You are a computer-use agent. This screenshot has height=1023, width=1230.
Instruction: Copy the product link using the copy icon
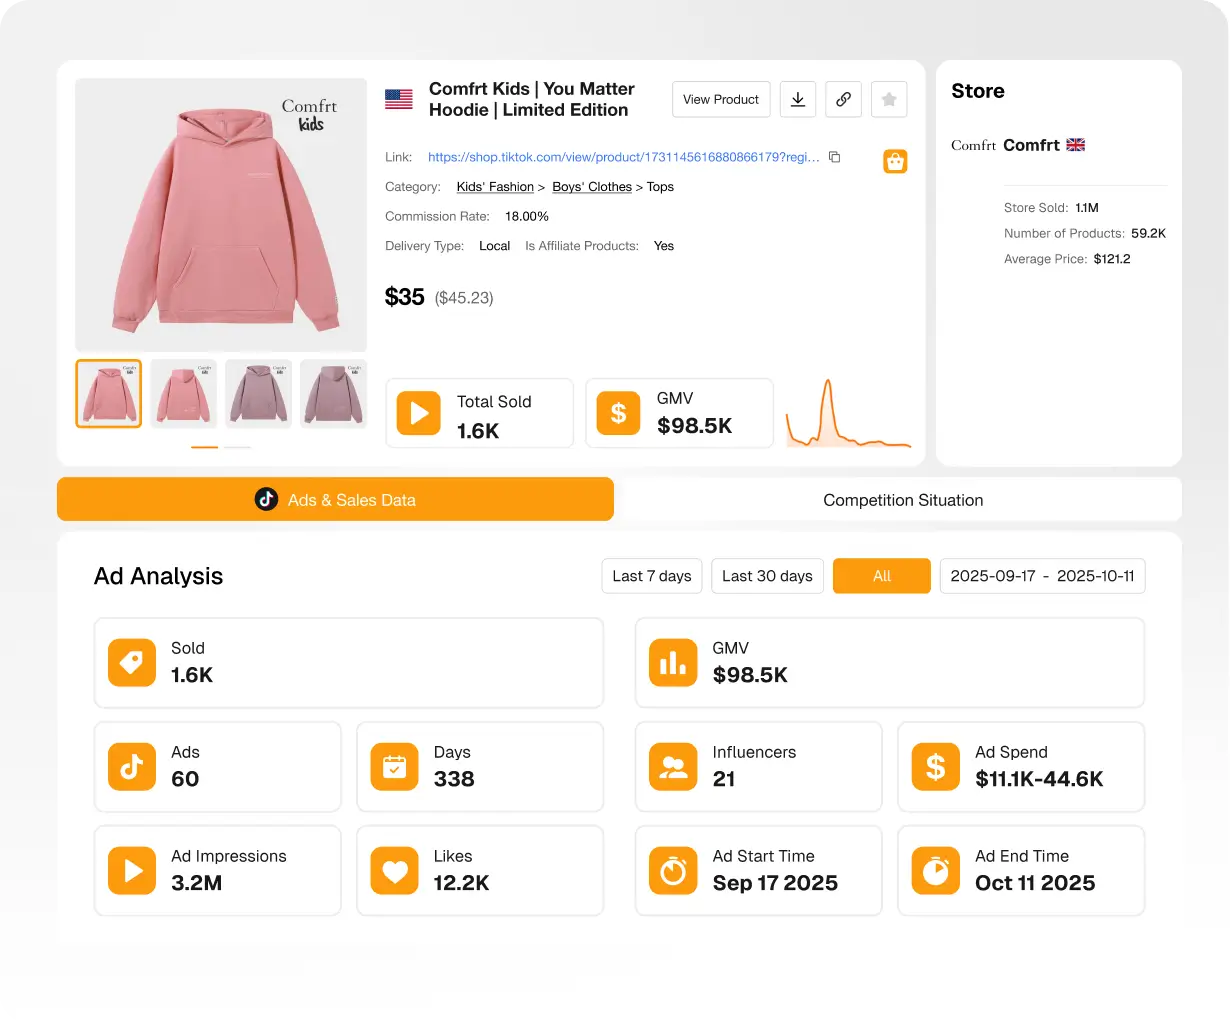(835, 157)
